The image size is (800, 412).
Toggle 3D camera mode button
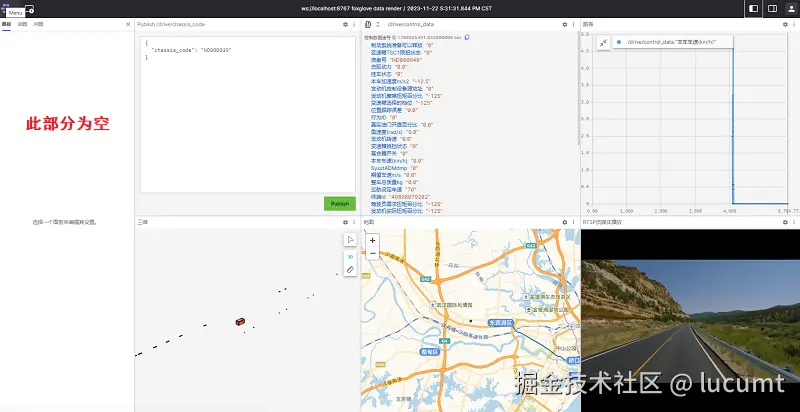pyautogui.click(x=350, y=256)
